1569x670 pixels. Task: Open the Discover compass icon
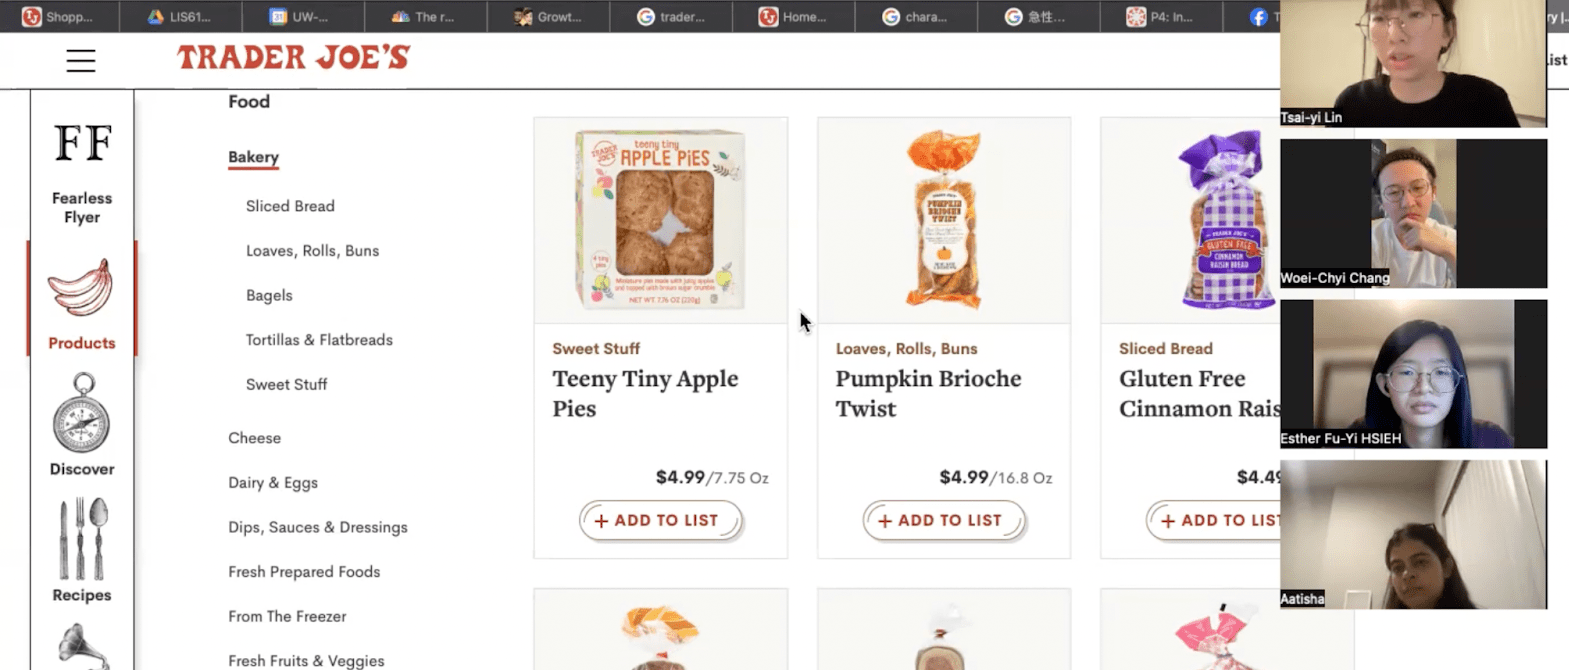(x=82, y=414)
